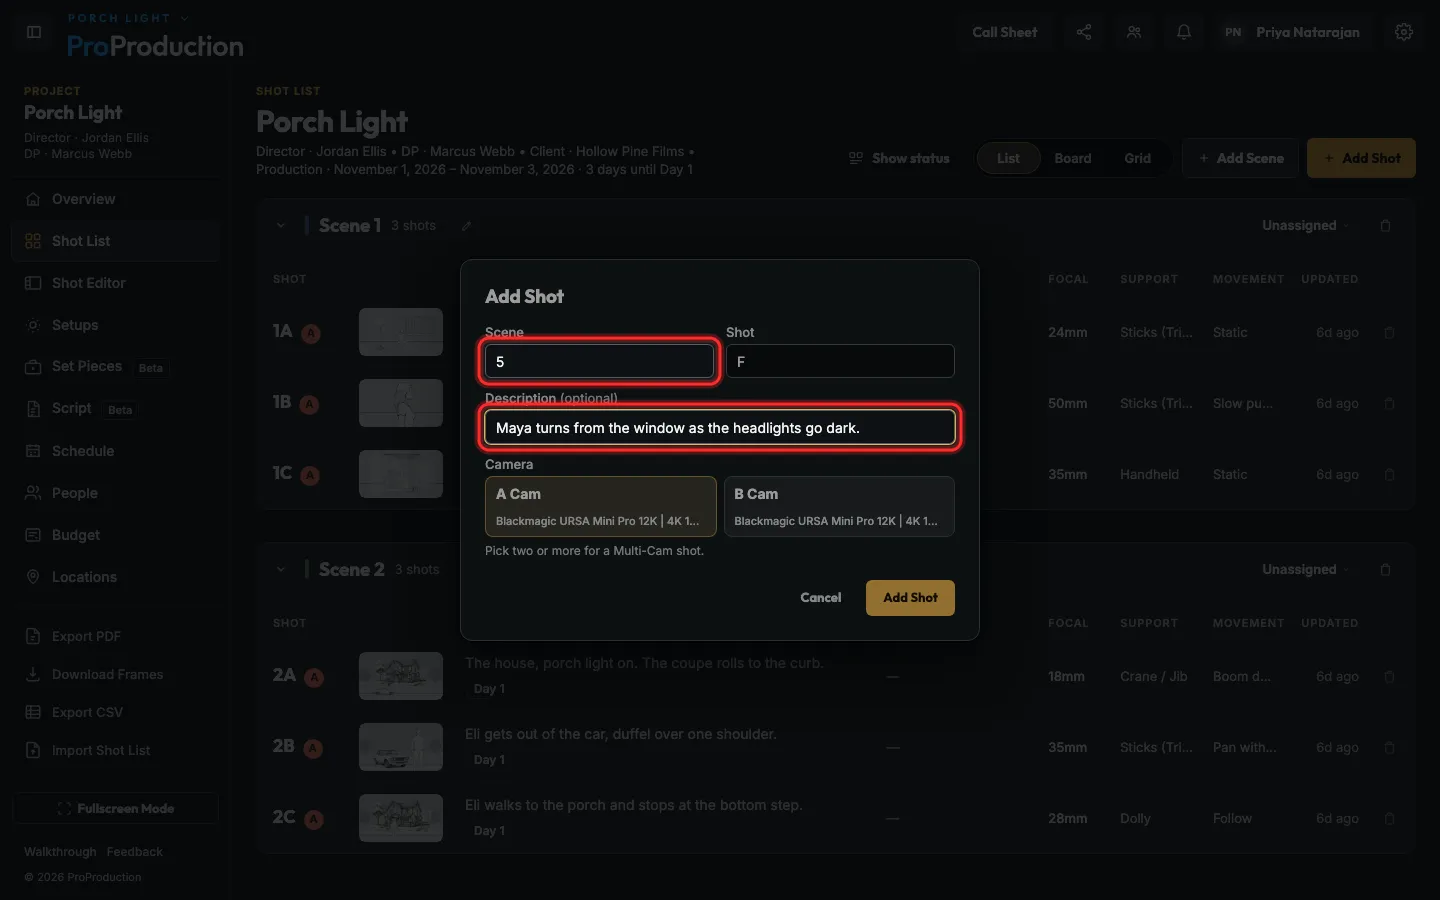Open Schedule in the sidebar

click(x=116, y=451)
